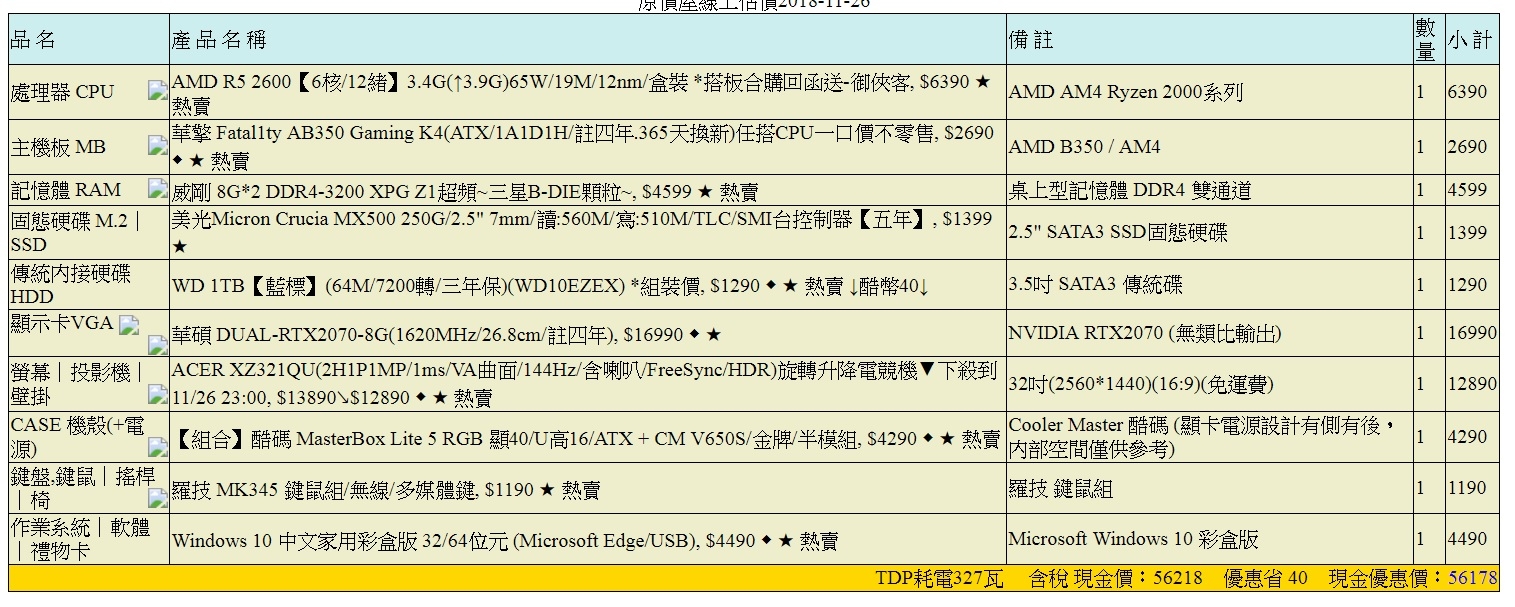This screenshot has width=1515, height=607.
Task: Click the 3.5吋 SATA3 傳統碟 remark
Action: point(1096,285)
